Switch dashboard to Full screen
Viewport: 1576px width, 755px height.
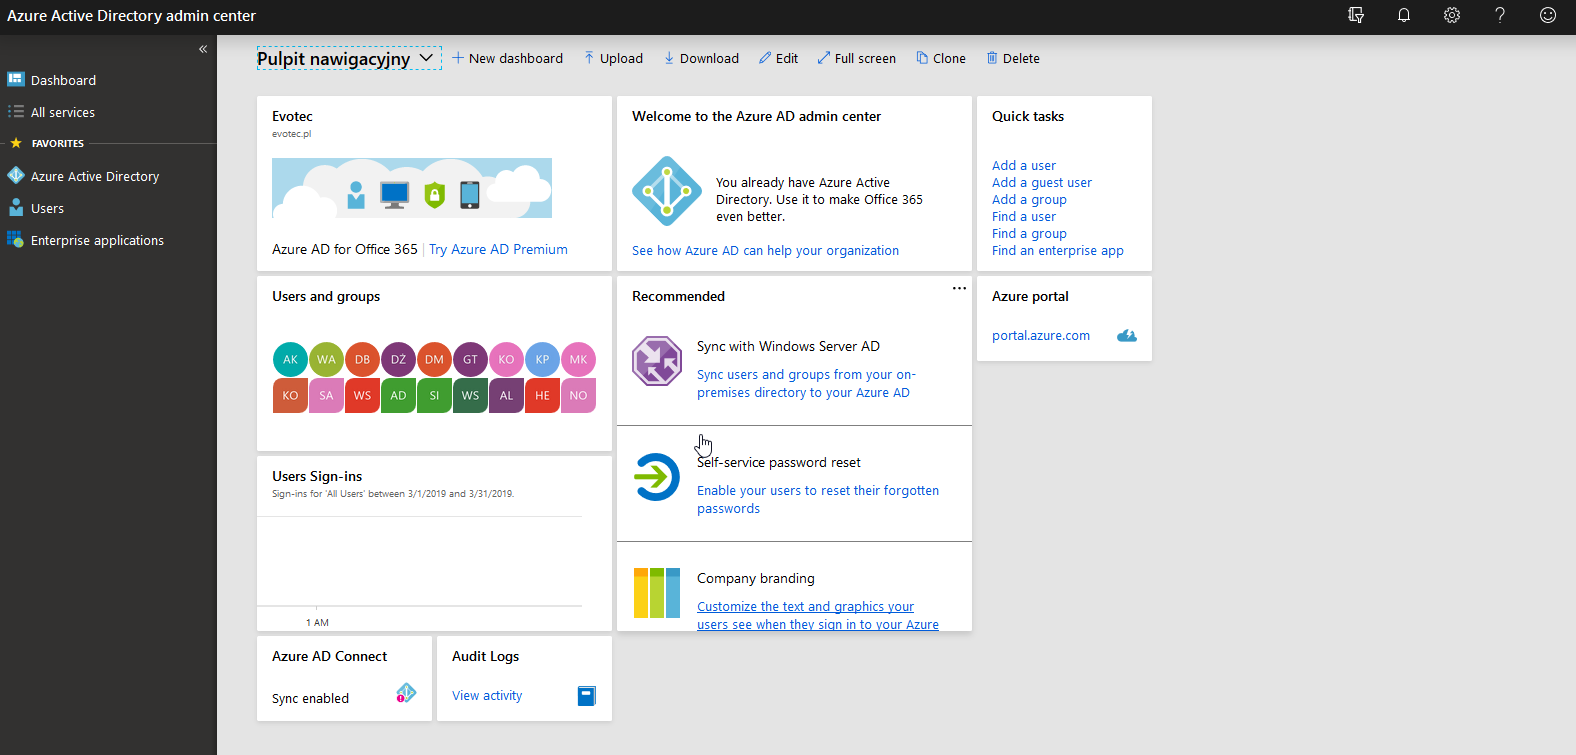pos(856,58)
